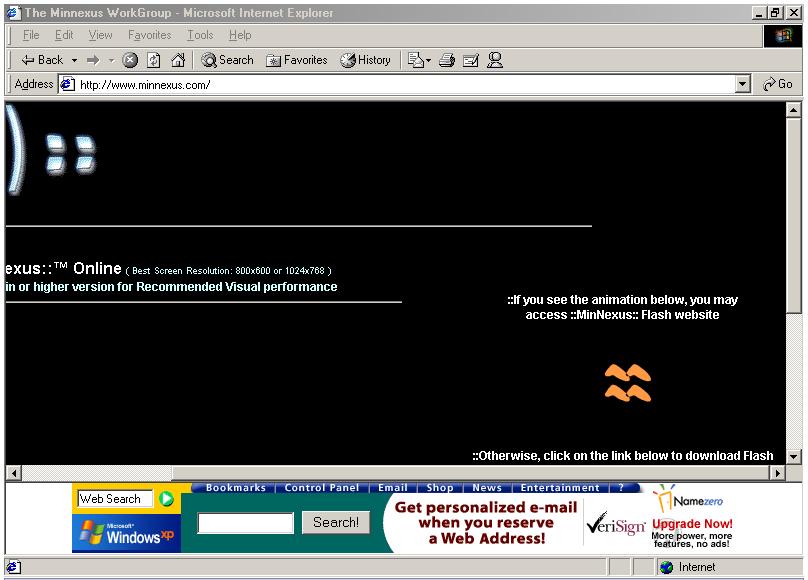
Task: Click the Go button beside address bar
Action: click(778, 84)
